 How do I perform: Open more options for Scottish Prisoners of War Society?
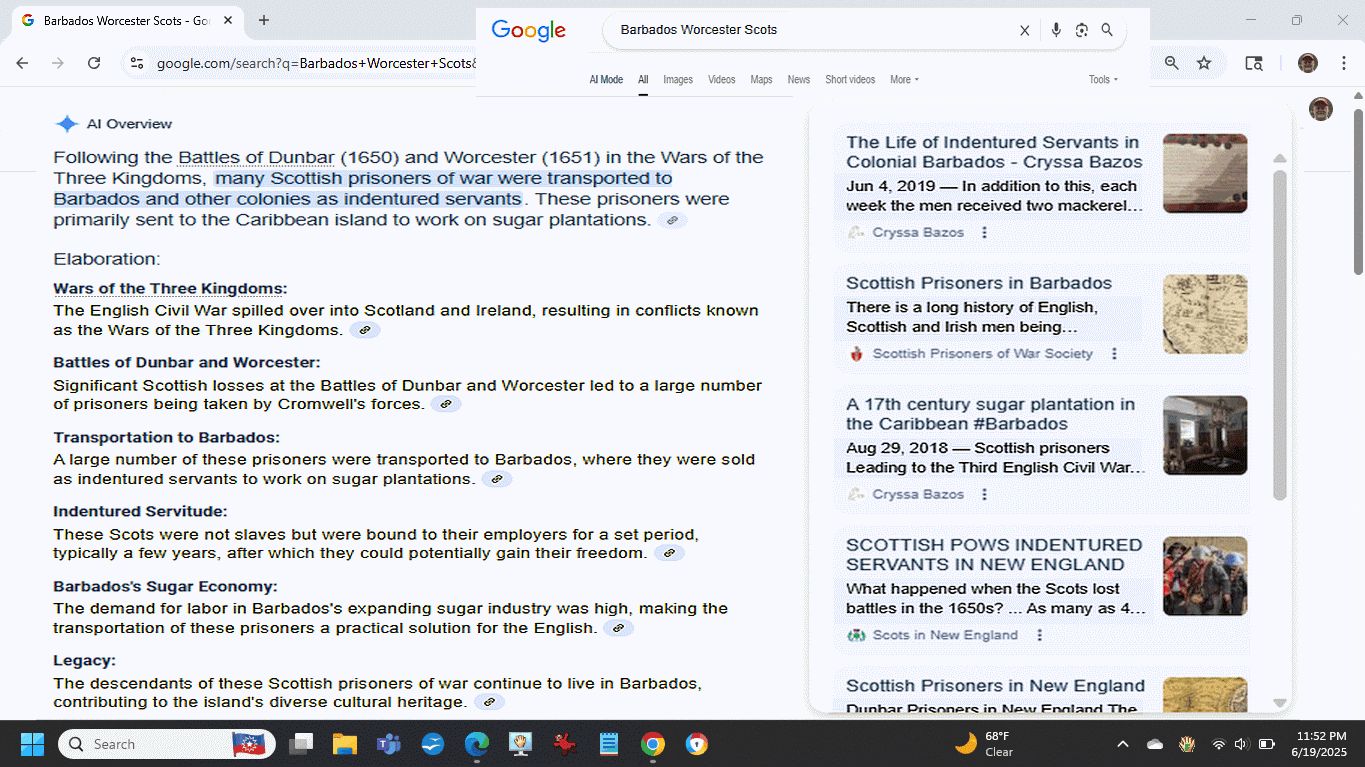point(1114,353)
